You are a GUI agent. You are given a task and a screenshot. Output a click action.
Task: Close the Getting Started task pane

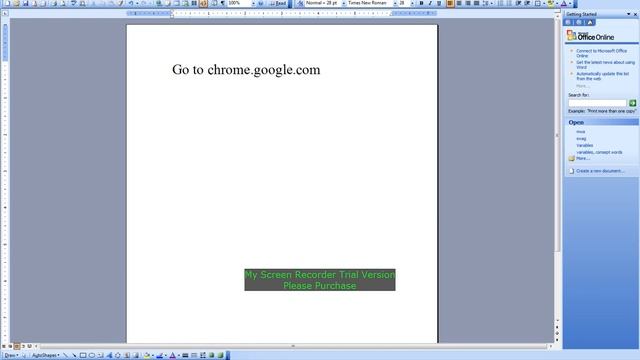[635, 14]
